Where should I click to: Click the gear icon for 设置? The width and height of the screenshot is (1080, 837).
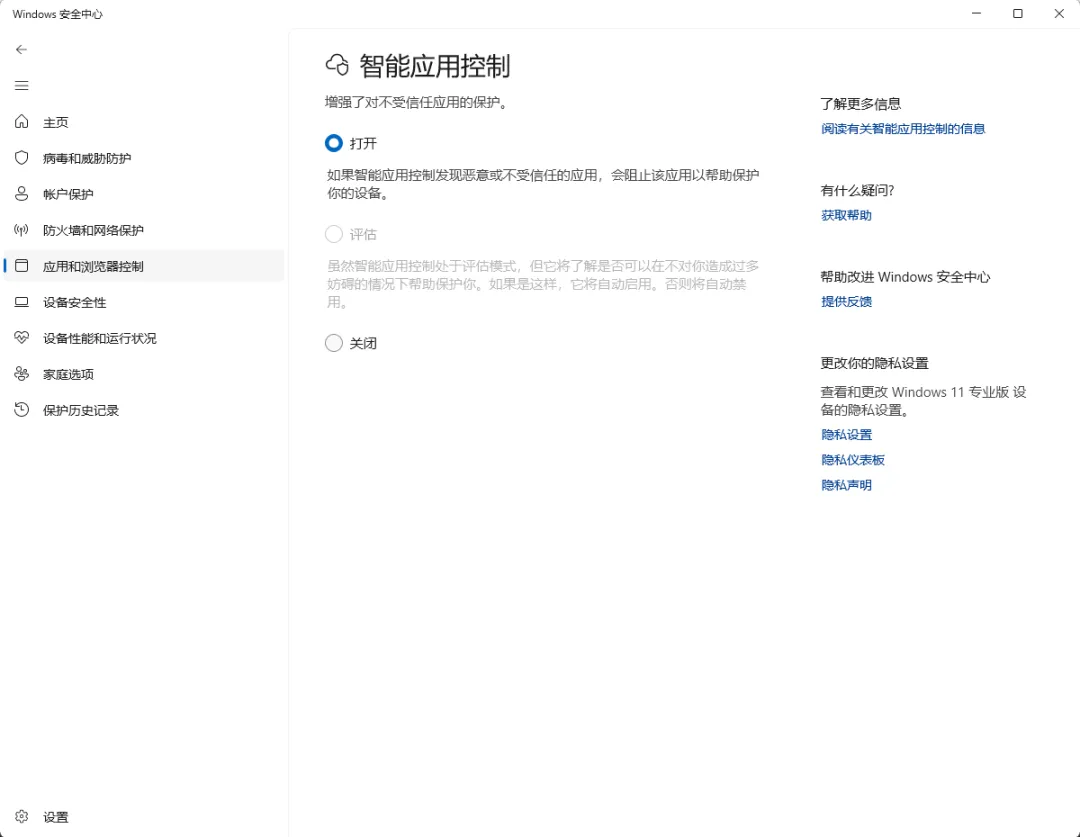tap(21, 816)
